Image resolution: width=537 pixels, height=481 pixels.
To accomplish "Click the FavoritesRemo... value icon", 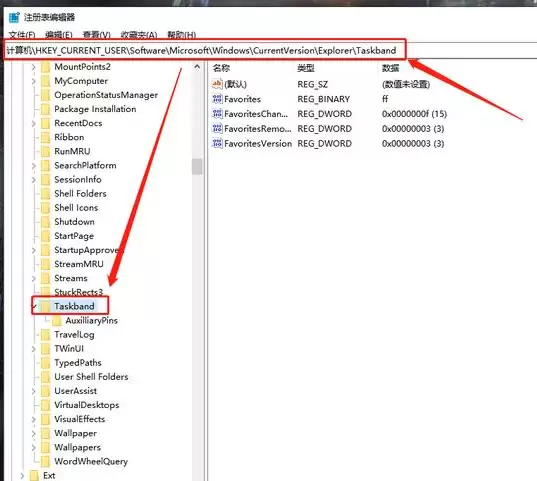I will coord(217,128).
